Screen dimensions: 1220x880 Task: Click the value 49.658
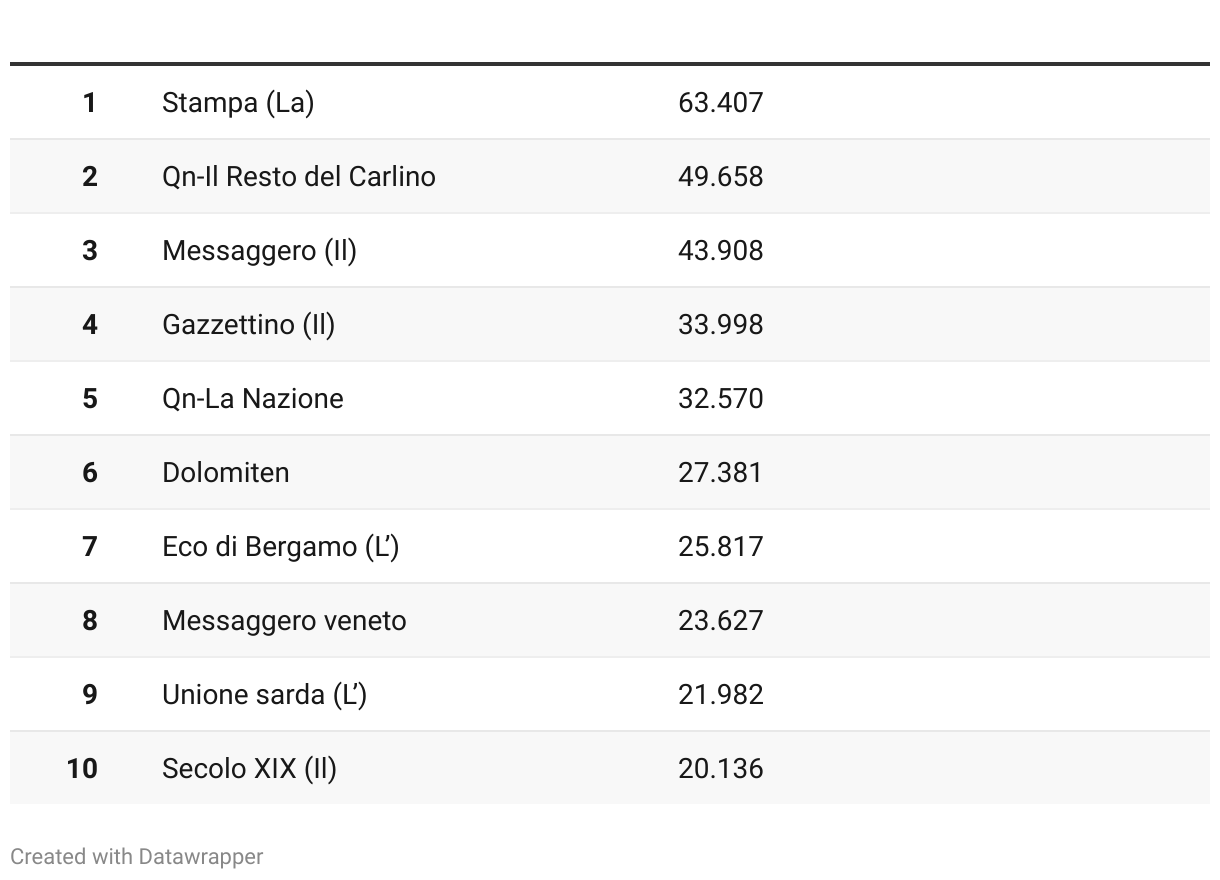(720, 176)
